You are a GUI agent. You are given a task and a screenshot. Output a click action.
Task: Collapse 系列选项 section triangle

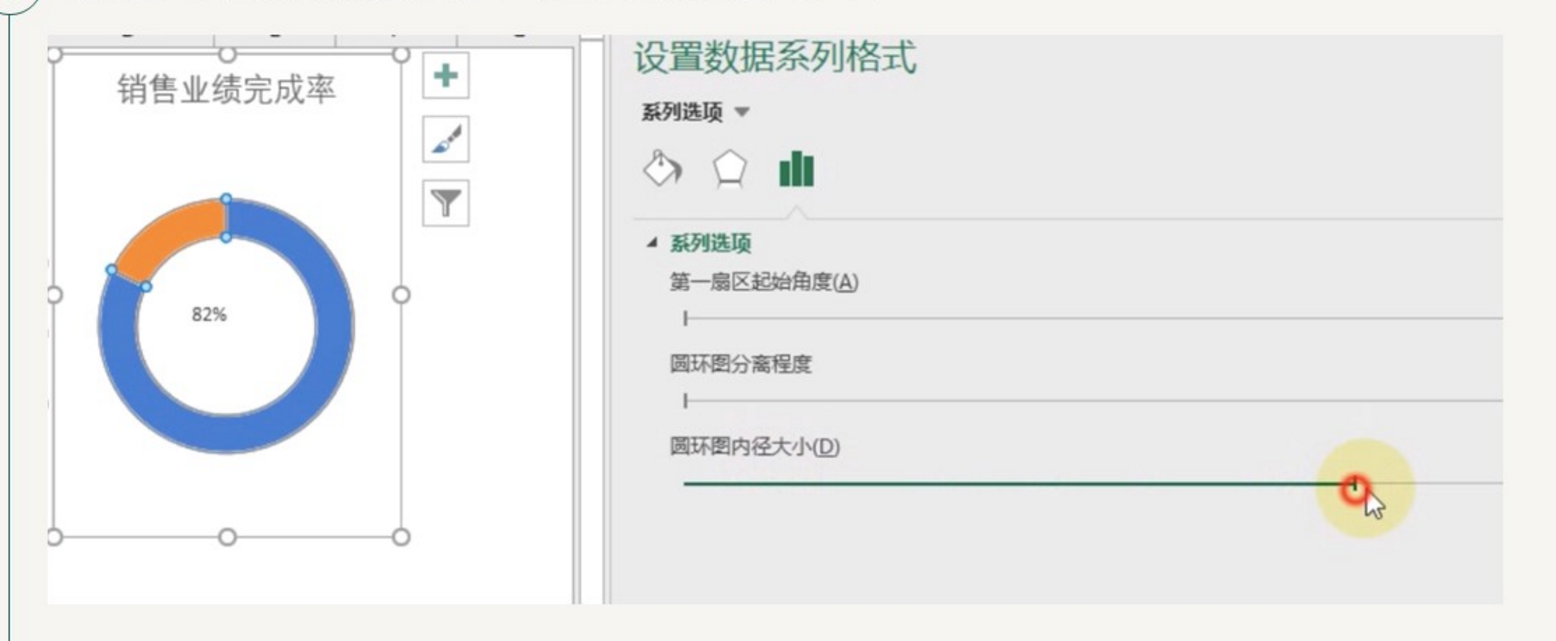[652, 242]
